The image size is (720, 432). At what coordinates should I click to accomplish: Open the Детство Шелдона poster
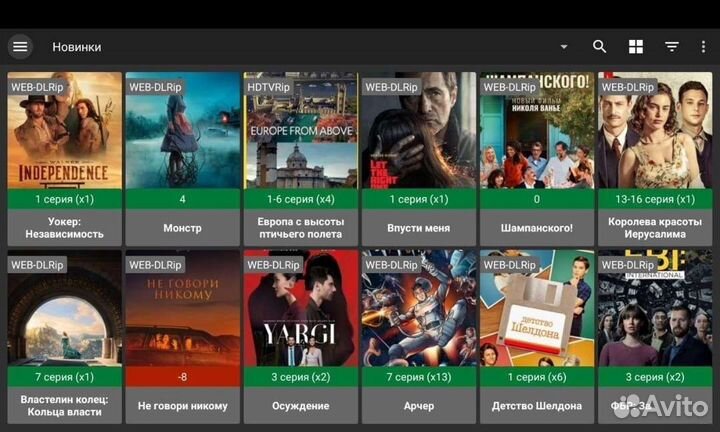537,310
